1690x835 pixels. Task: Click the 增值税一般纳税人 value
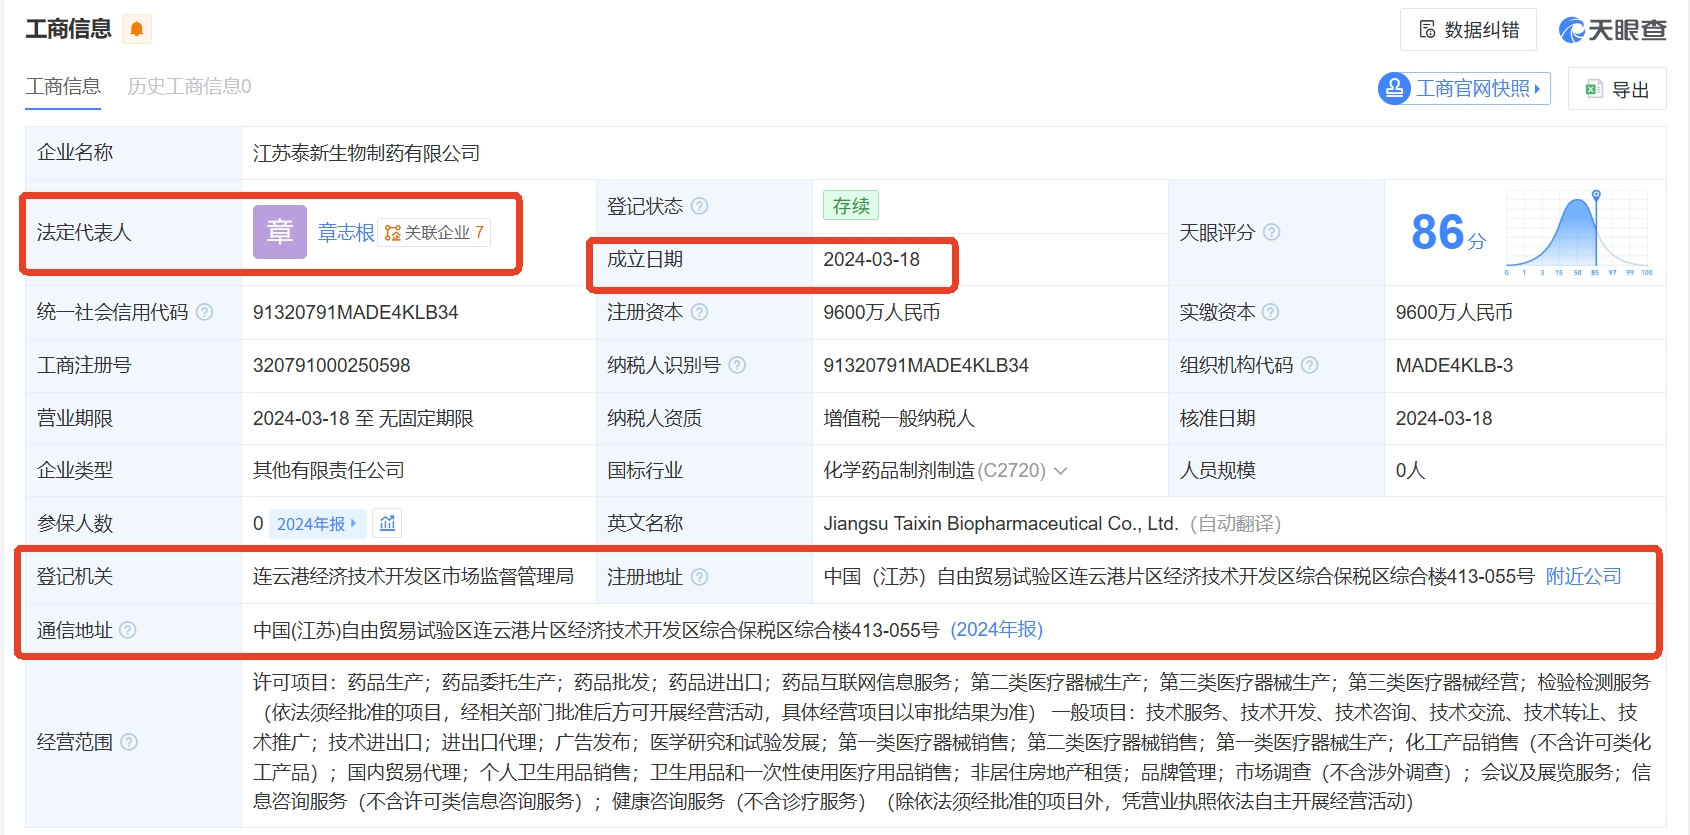898,418
